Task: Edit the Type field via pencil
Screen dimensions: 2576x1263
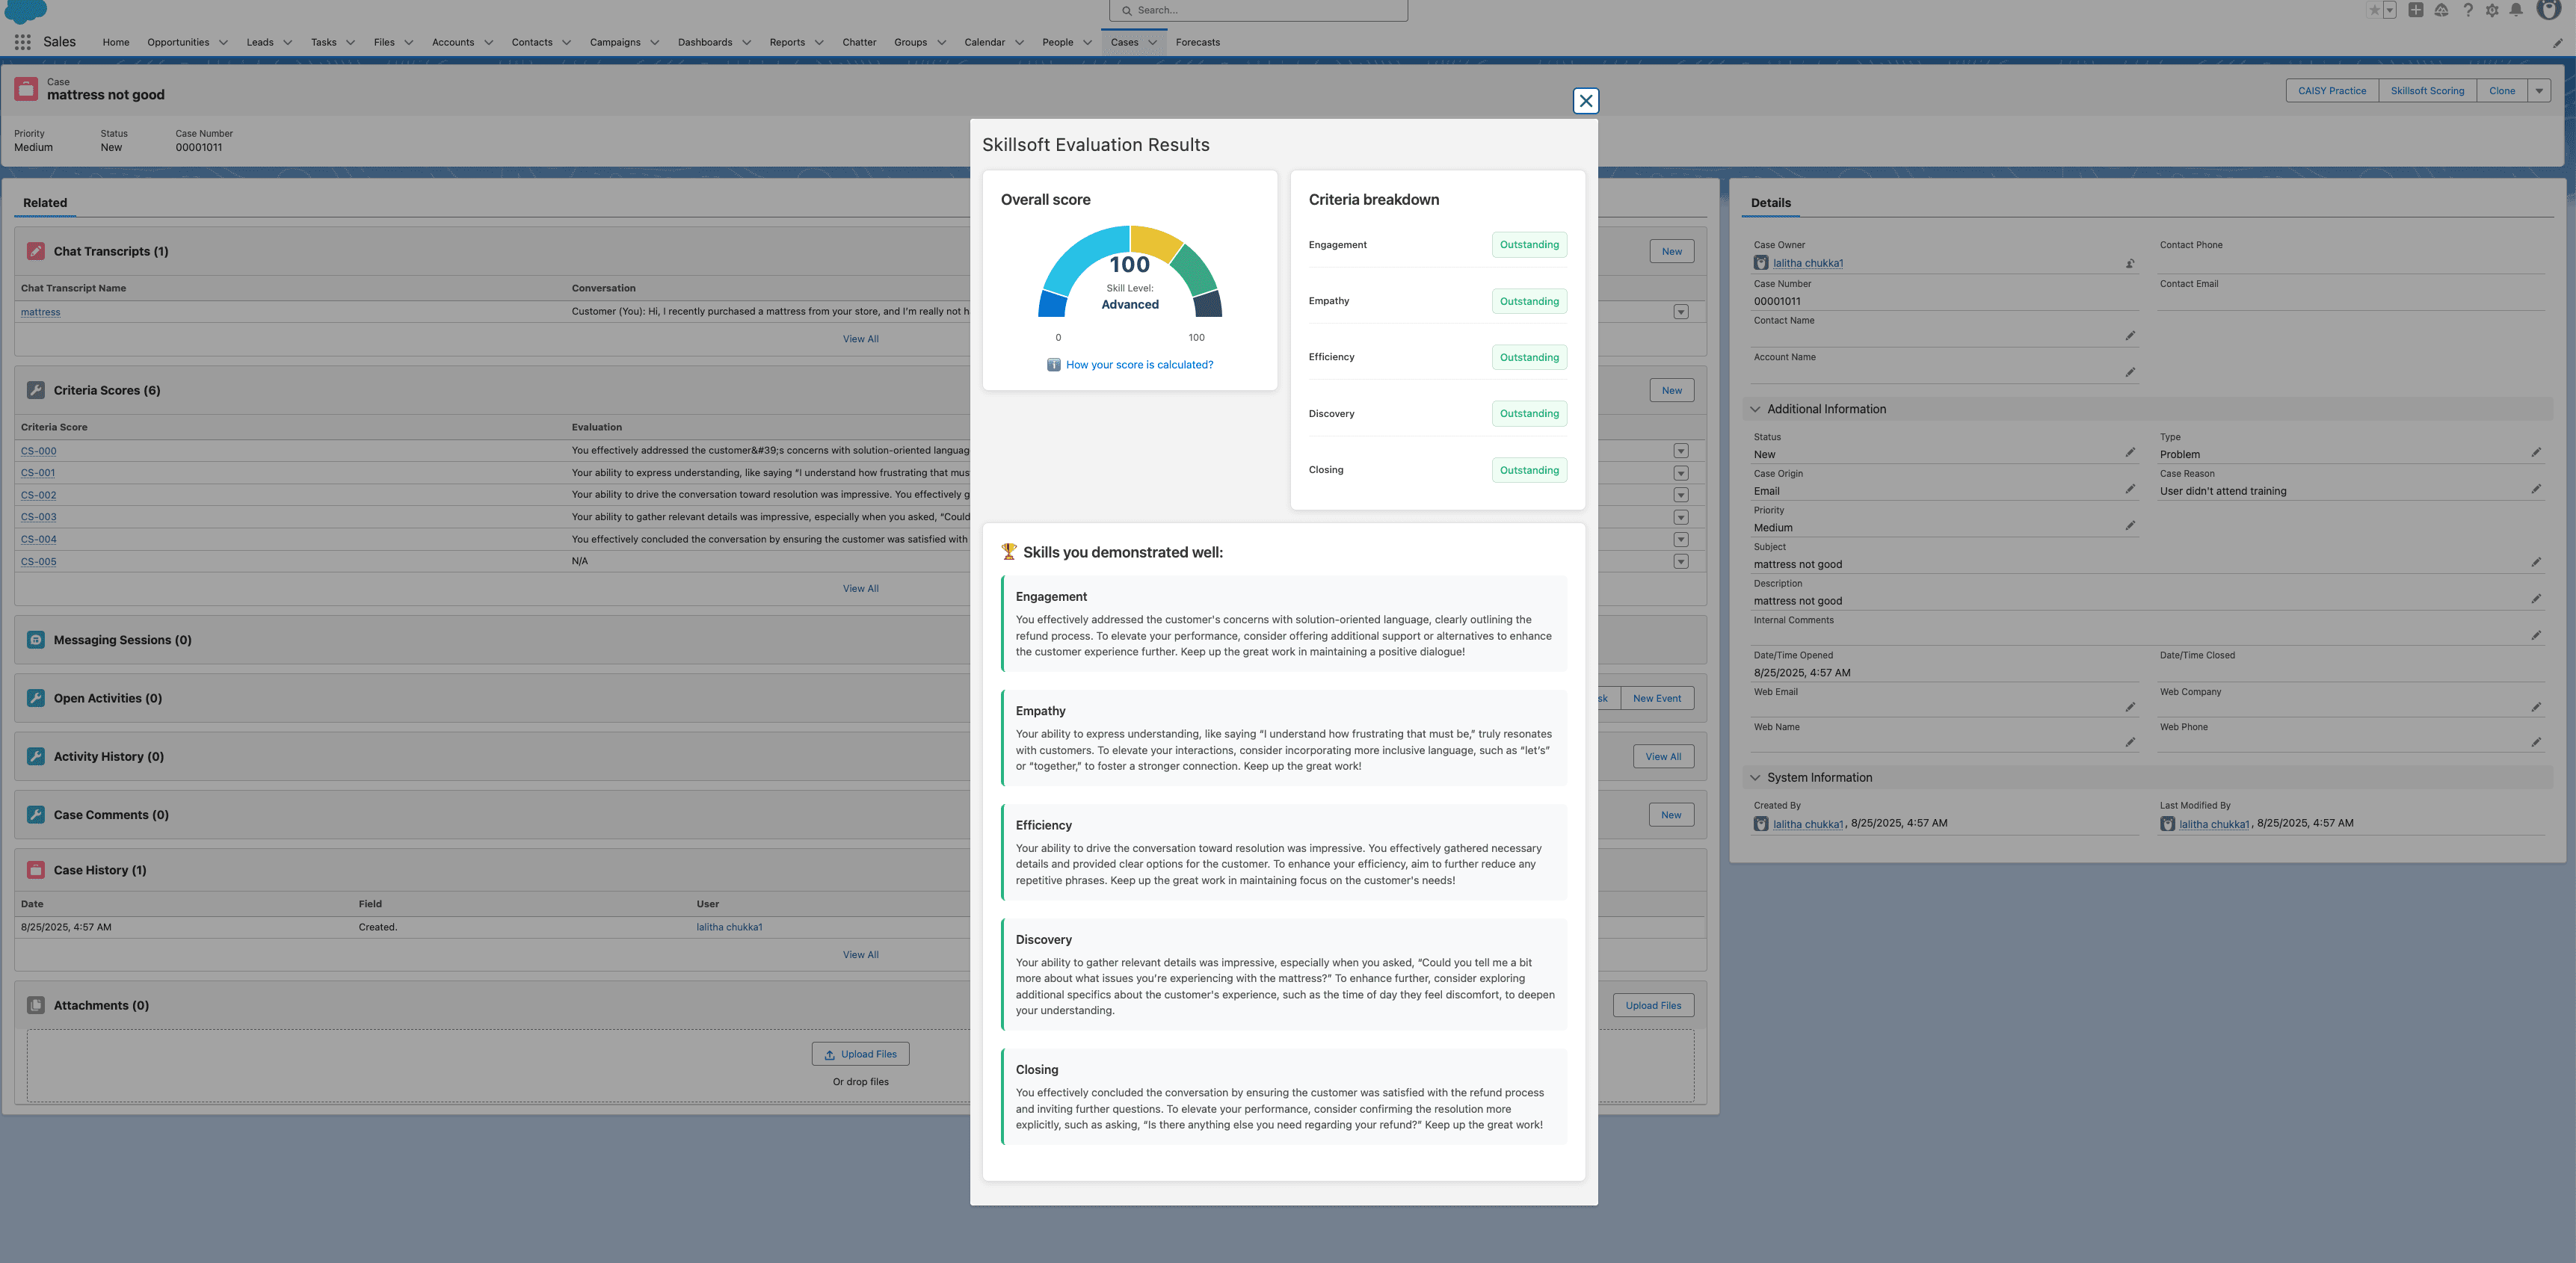Action: (2536, 453)
